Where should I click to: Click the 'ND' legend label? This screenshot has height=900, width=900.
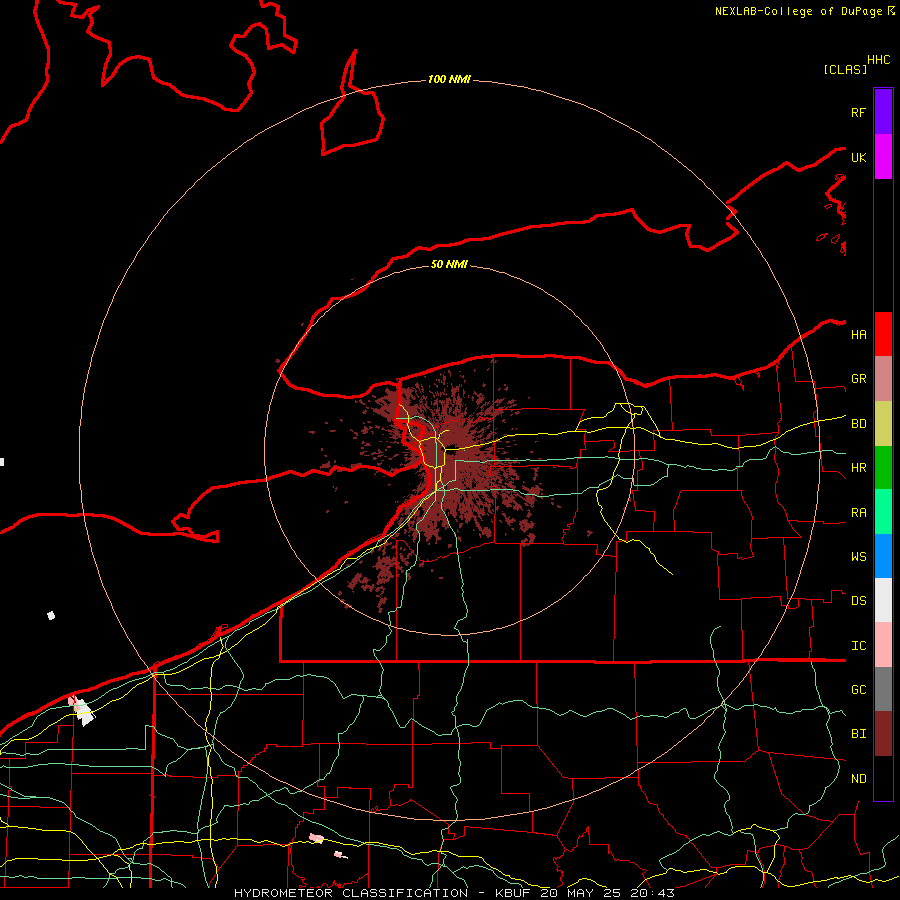(858, 779)
